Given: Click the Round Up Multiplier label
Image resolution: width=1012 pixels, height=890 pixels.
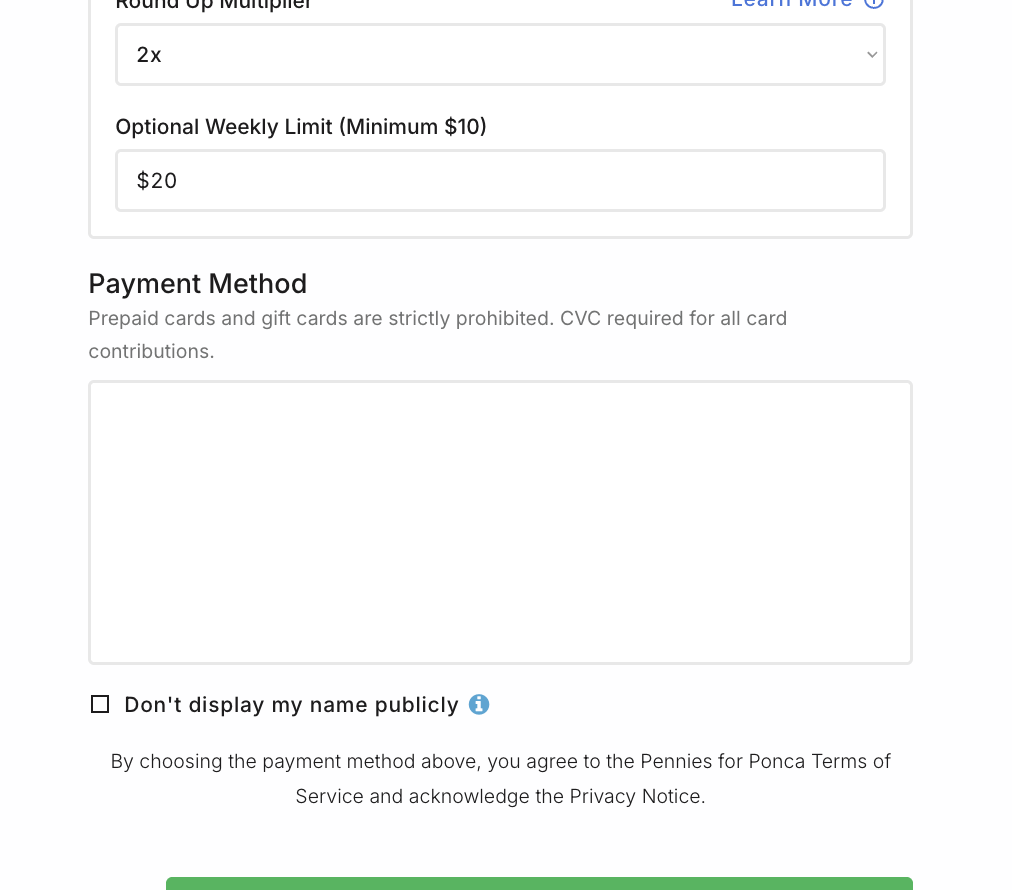Looking at the screenshot, I should click(214, 3).
